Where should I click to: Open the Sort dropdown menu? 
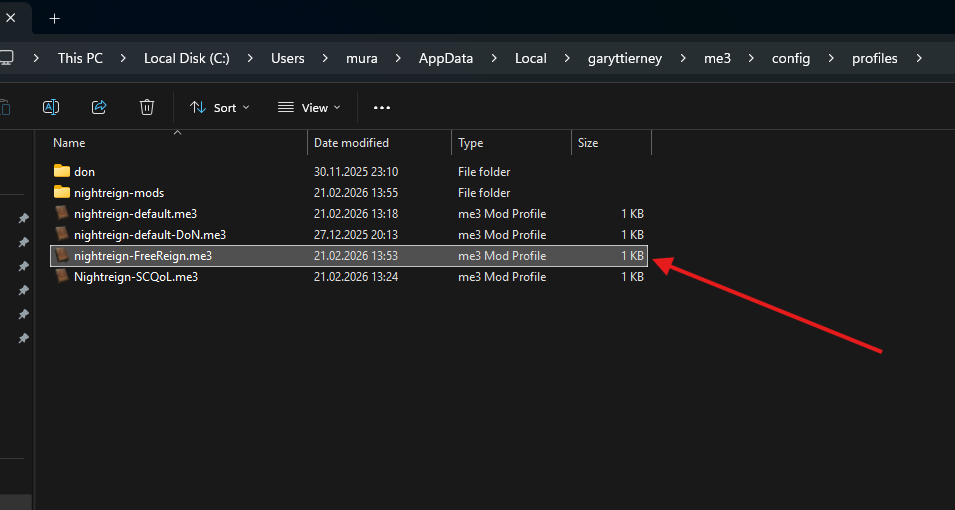point(220,107)
